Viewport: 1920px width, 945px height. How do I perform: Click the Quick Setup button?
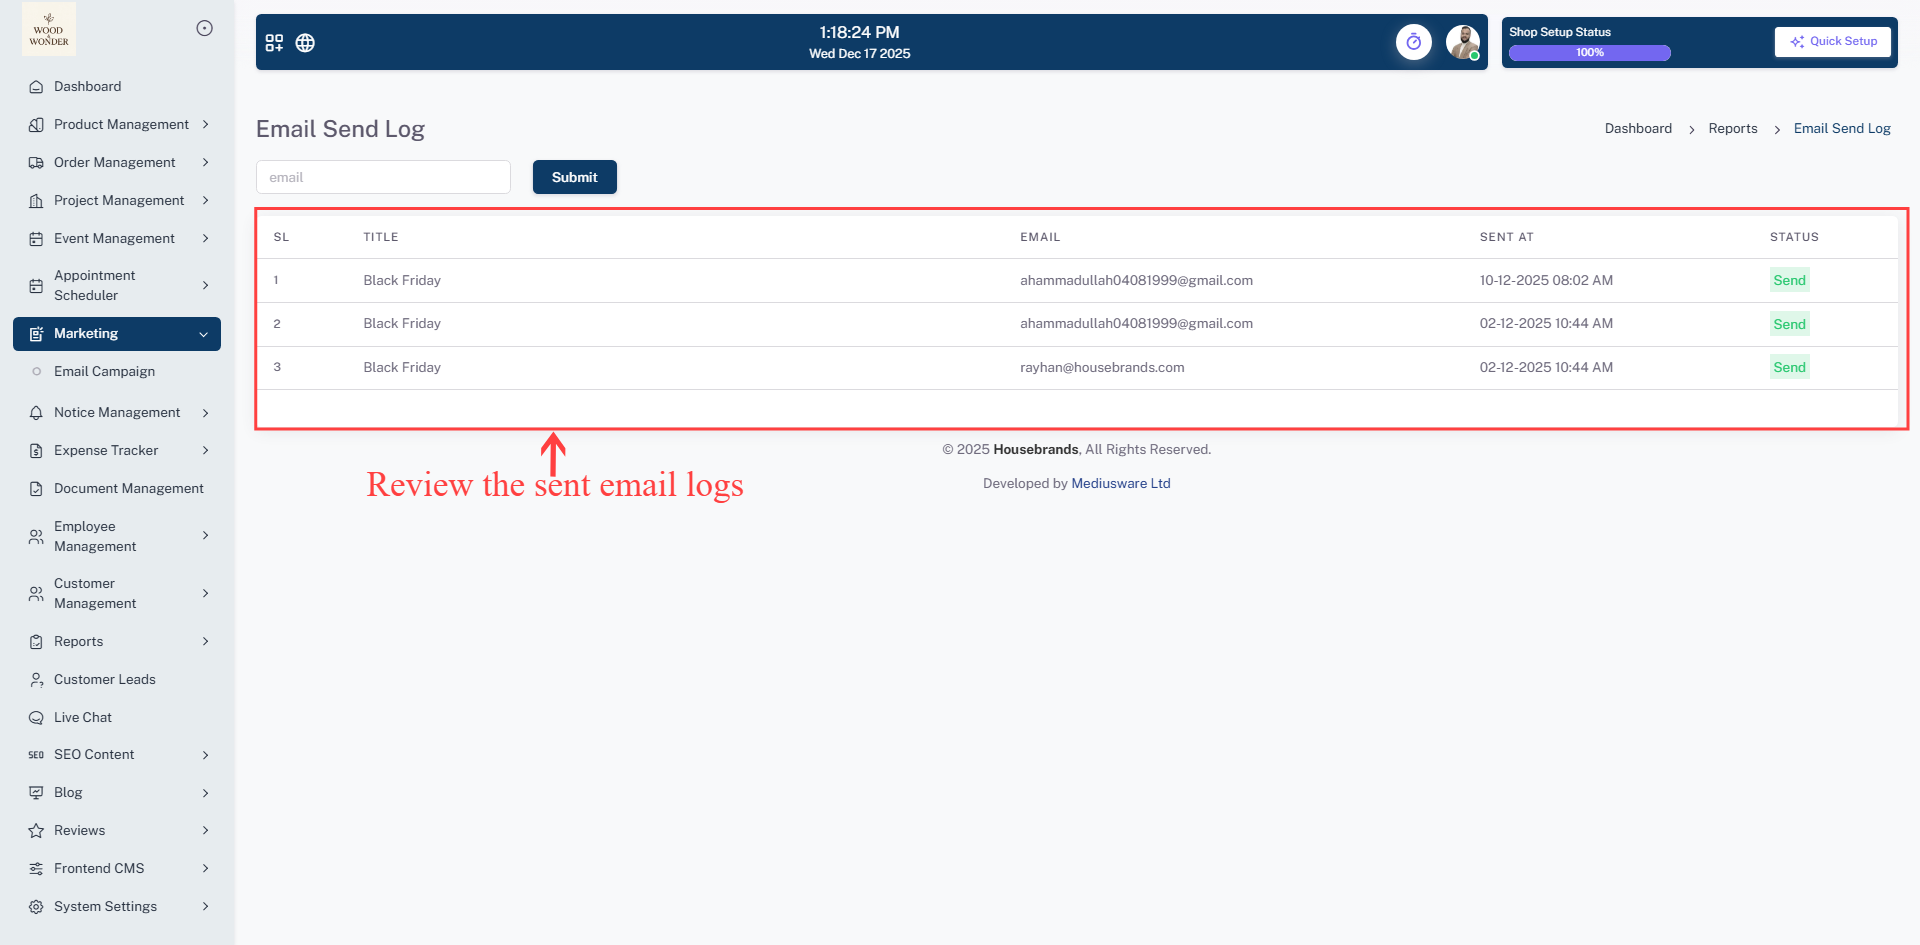tap(1833, 42)
